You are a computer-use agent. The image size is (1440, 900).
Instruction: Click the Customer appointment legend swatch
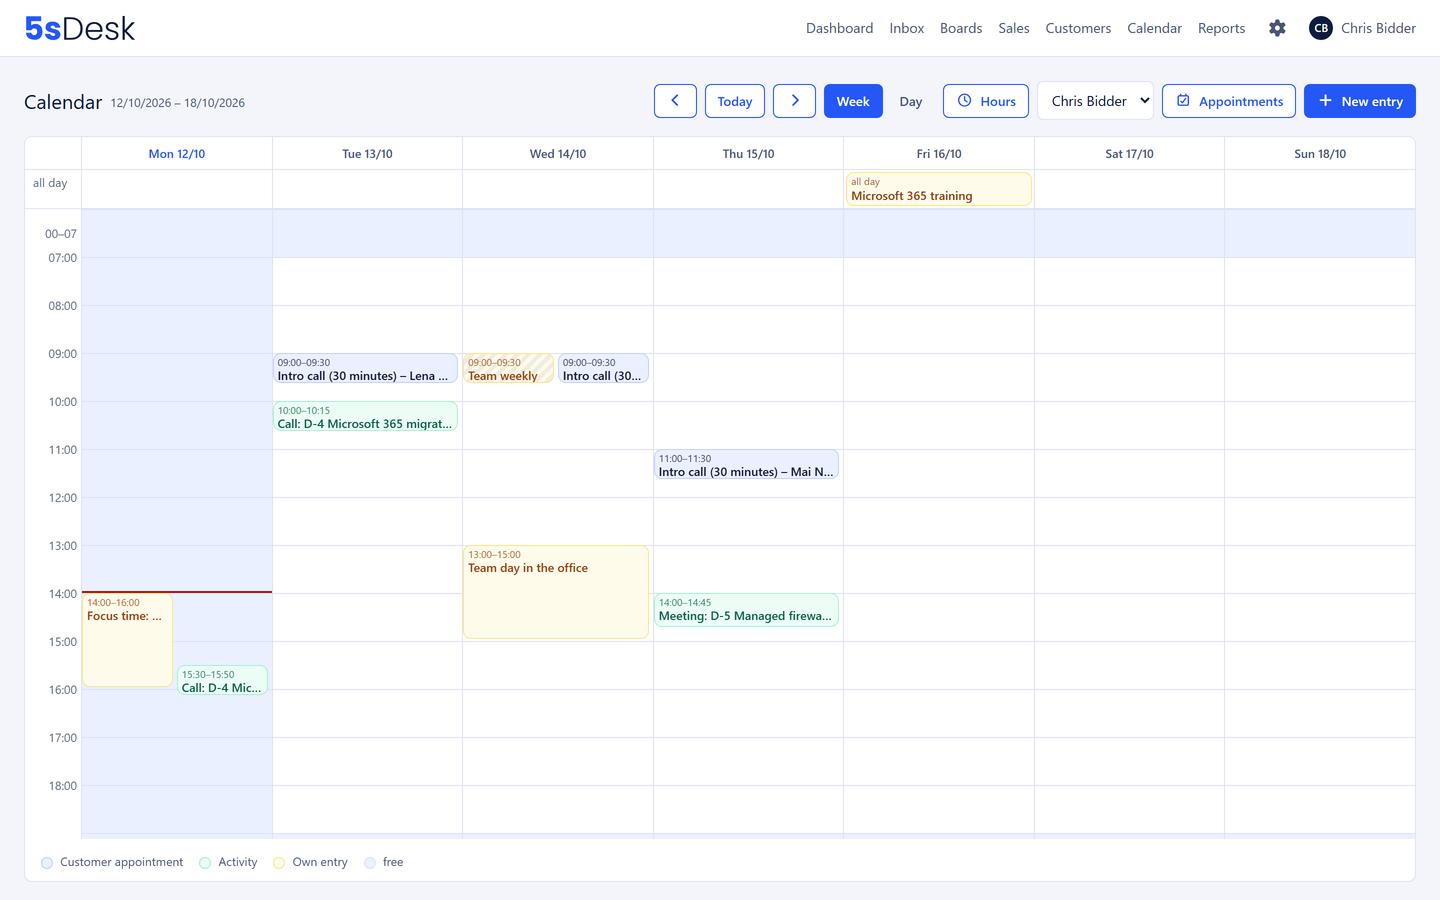pyautogui.click(x=47, y=863)
